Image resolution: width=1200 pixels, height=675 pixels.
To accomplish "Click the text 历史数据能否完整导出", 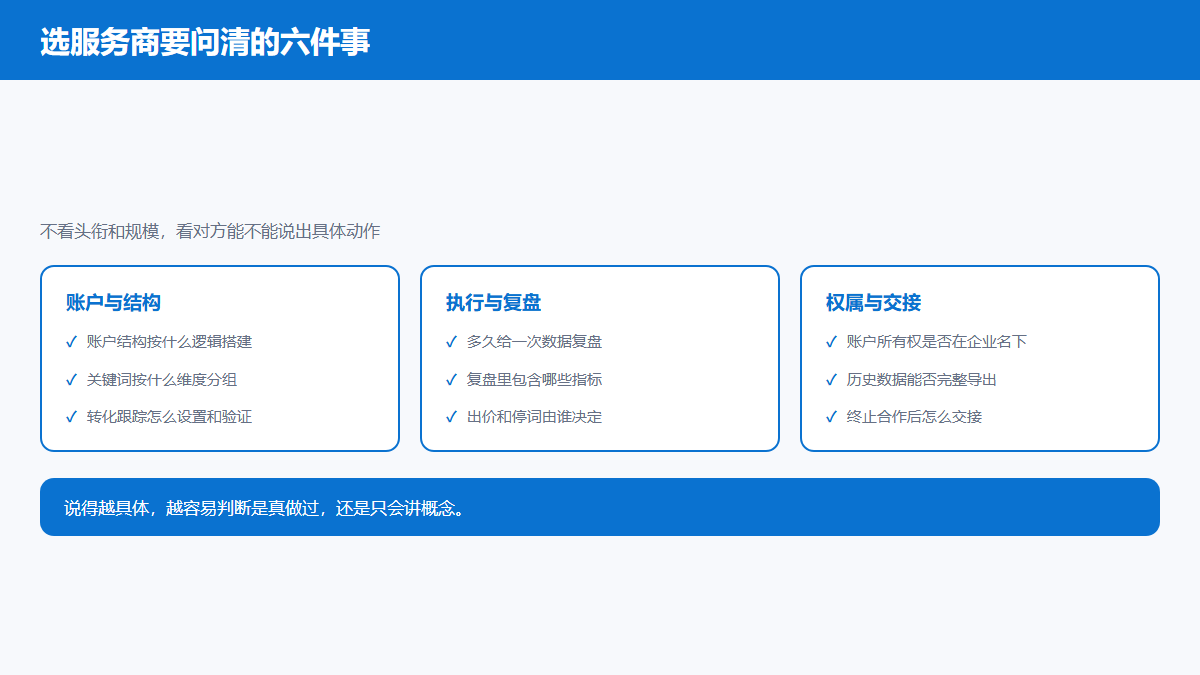I will click(922, 380).
